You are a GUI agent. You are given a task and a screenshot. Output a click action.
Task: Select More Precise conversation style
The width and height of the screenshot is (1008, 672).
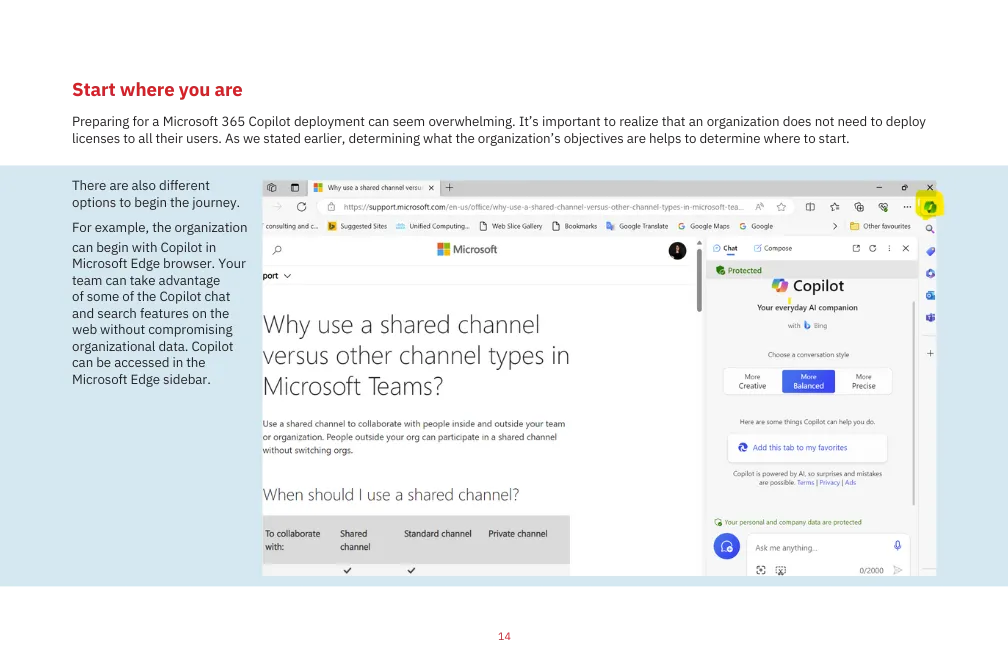point(863,381)
